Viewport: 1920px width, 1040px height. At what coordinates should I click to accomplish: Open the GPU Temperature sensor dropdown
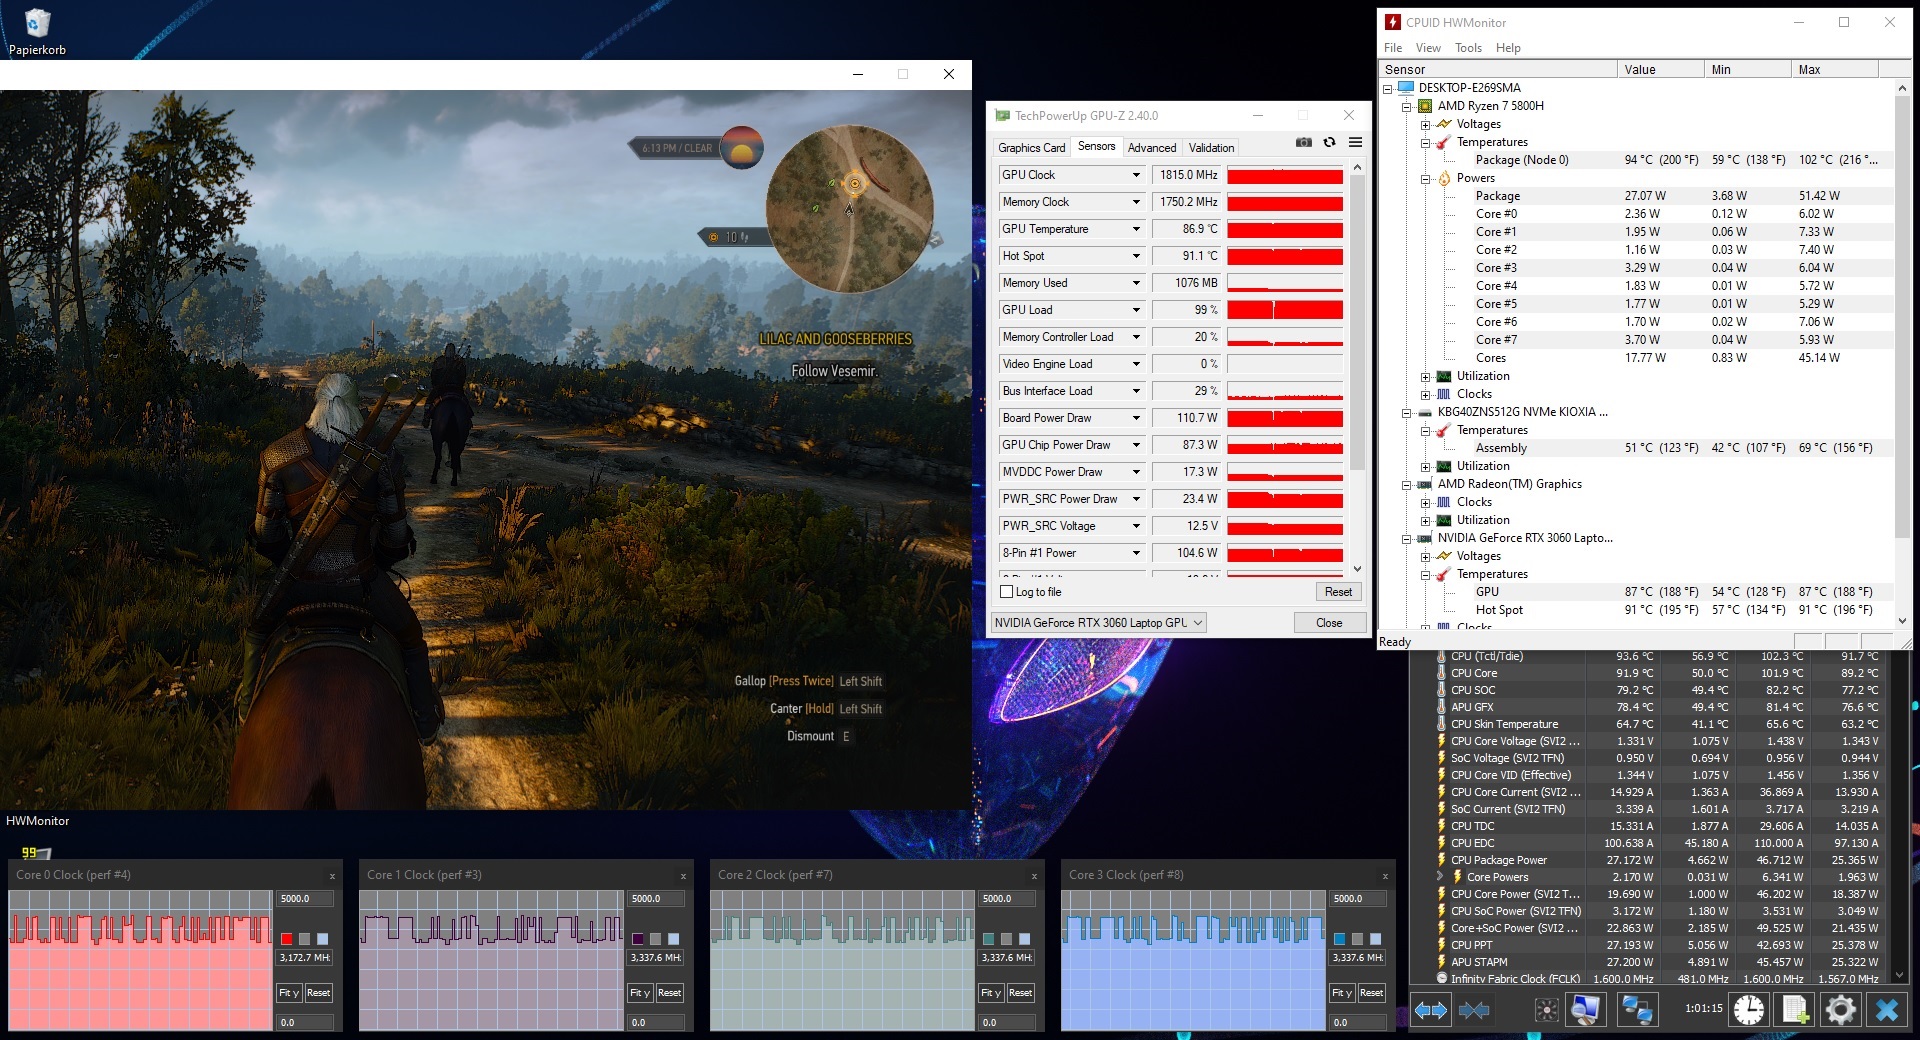[1136, 230]
